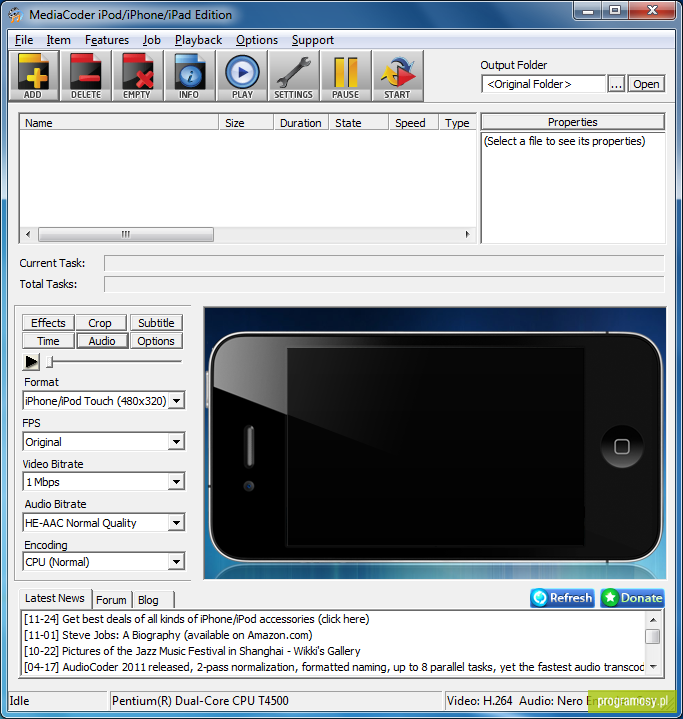Expand the Audio Bitrate dropdown
Screen dimensions: 683x719
pos(177,523)
